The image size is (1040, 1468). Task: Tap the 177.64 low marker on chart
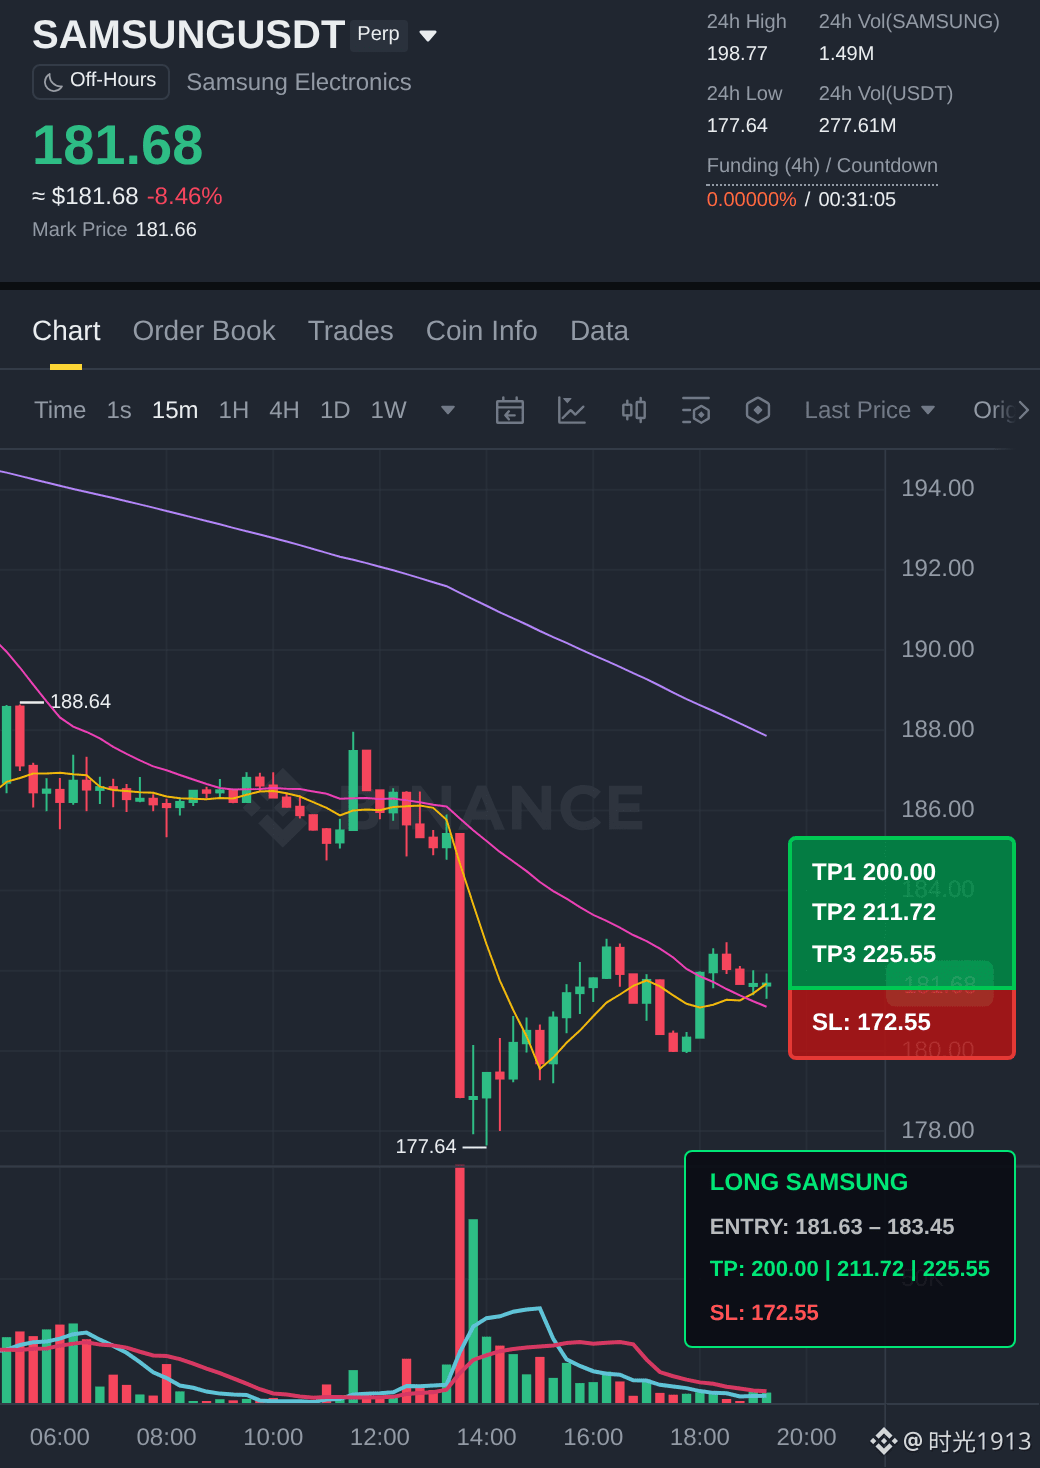point(426,1147)
